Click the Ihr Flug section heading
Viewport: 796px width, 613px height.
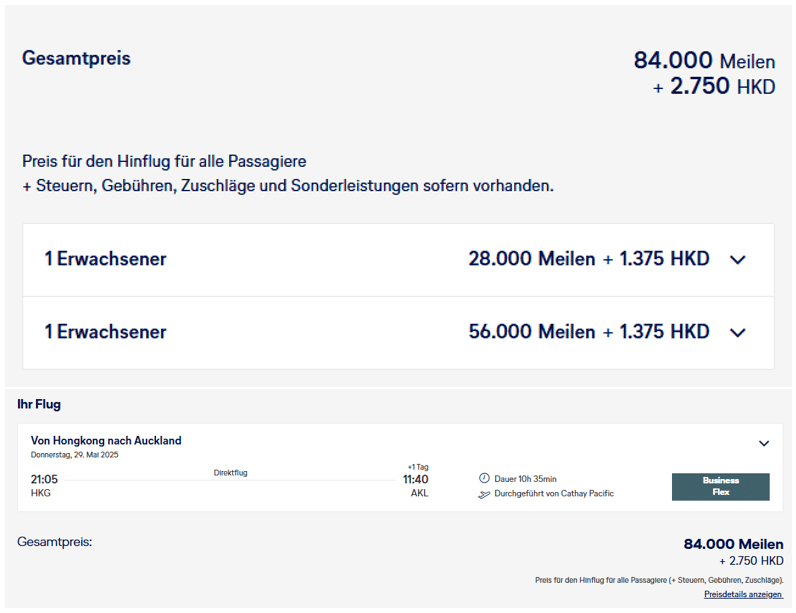[x=39, y=404]
